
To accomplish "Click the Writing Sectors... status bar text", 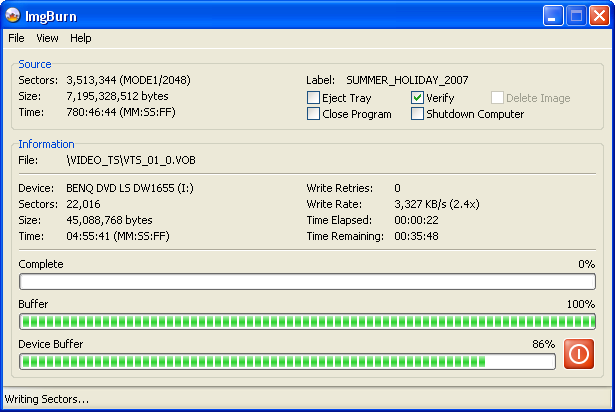I will click(x=47, y=399).
